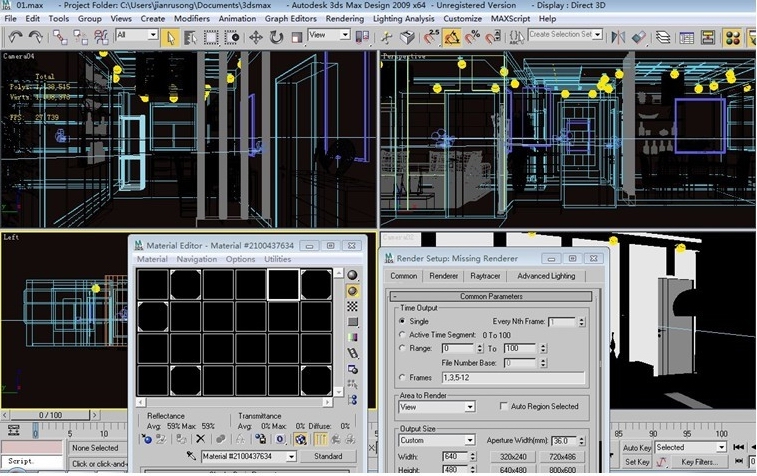The image size is (757, 476).
Task: Click the Set Key button
Action: coord(637,462)
